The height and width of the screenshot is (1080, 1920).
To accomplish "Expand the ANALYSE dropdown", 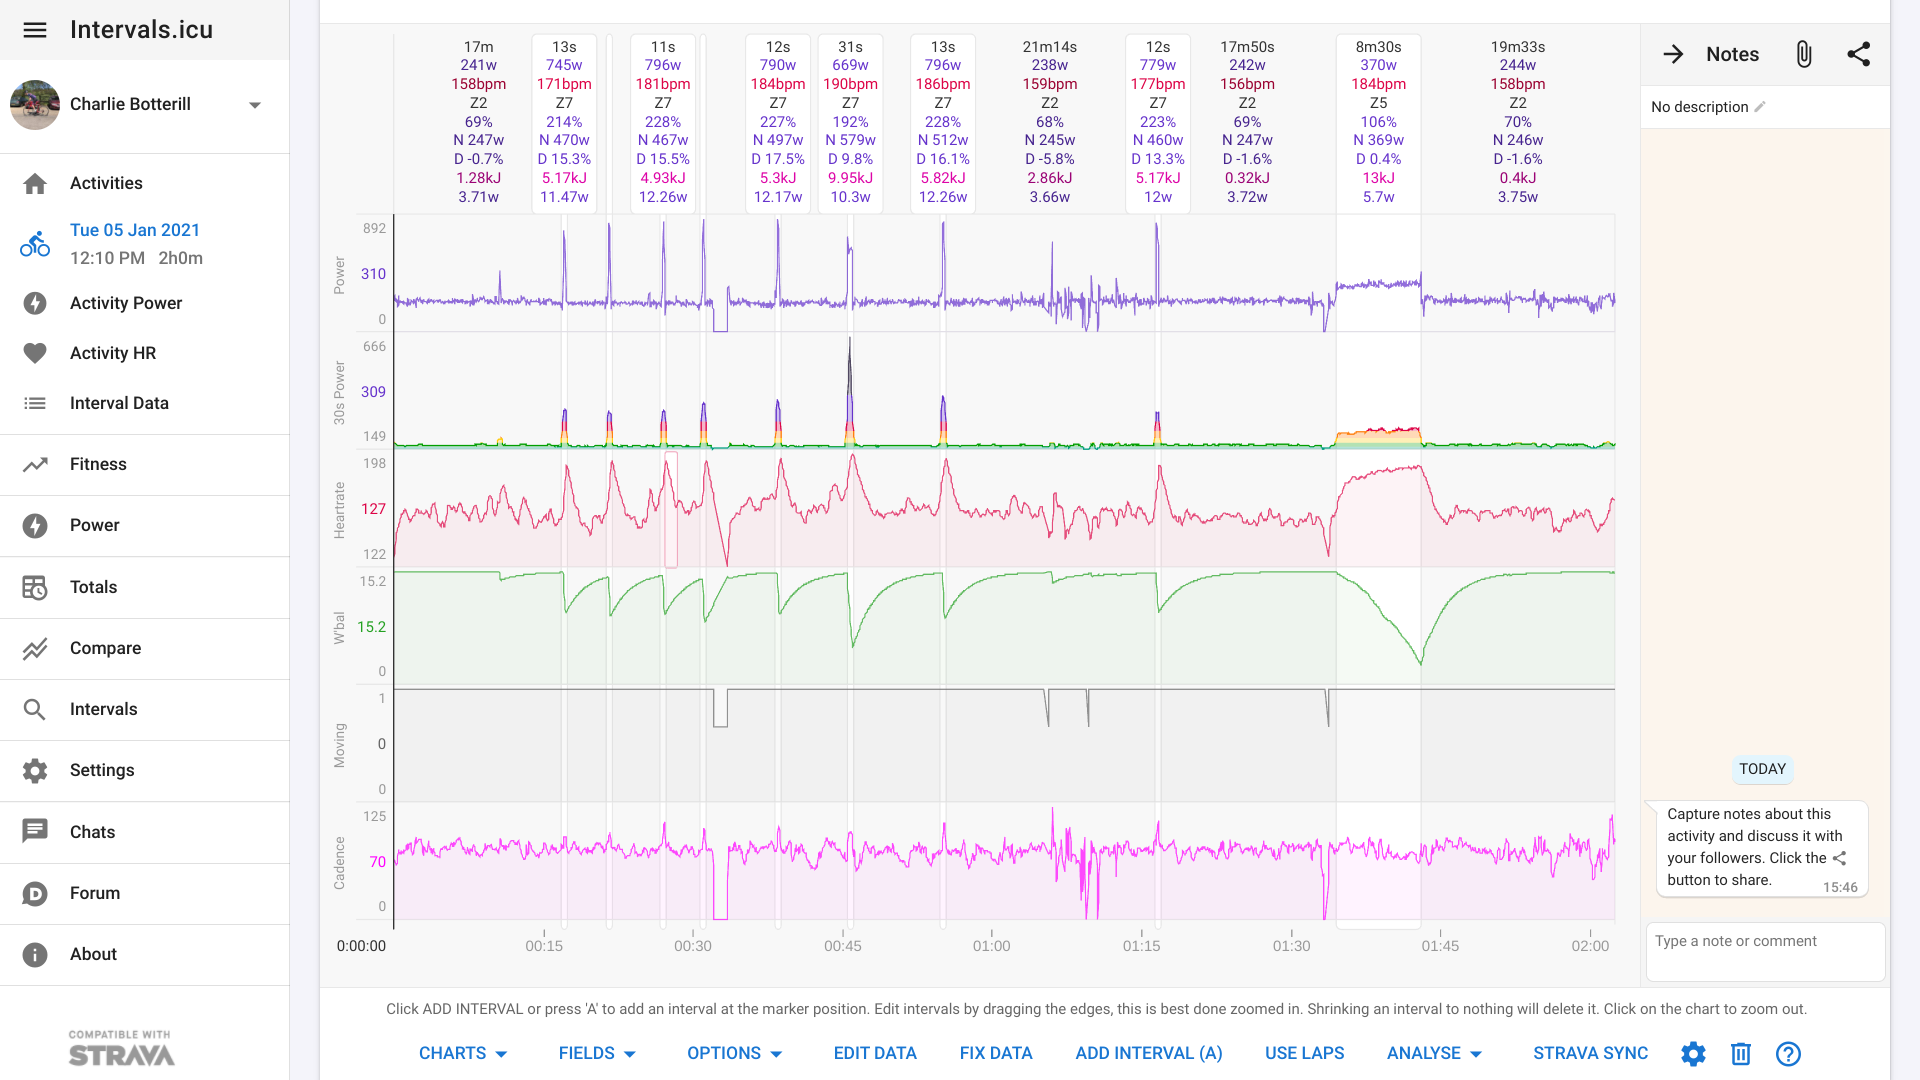I will pos(1434,1053).
